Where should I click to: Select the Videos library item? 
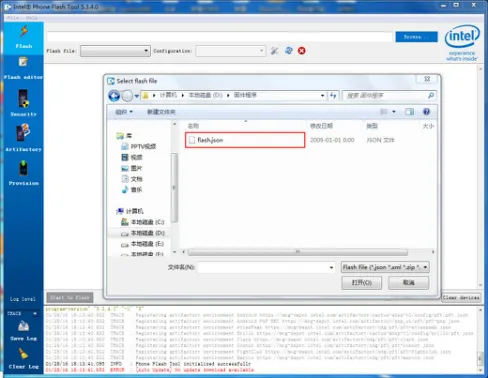[132, 157]
